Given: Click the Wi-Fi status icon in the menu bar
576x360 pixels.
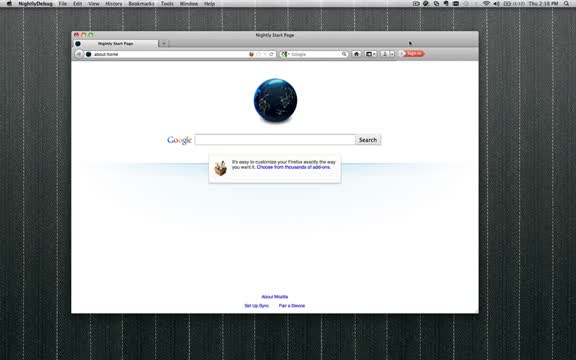Looking at the screenshot, I should point(486,4).
